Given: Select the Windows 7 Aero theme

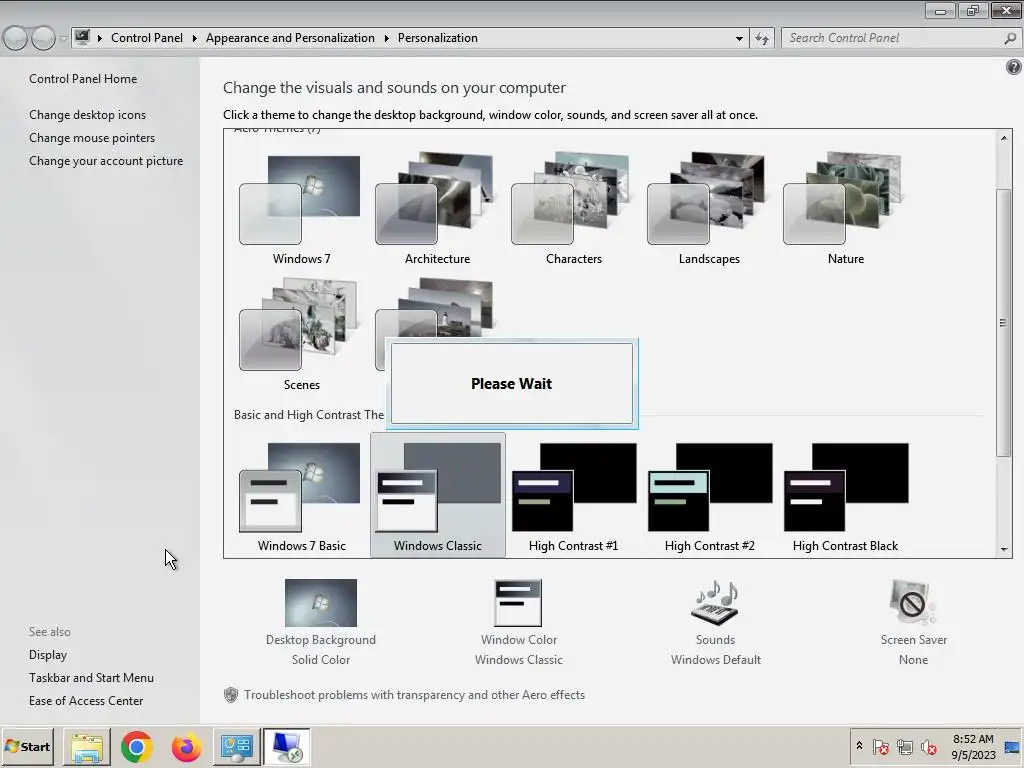Looking at the screenshot, I should click(301, 209).
